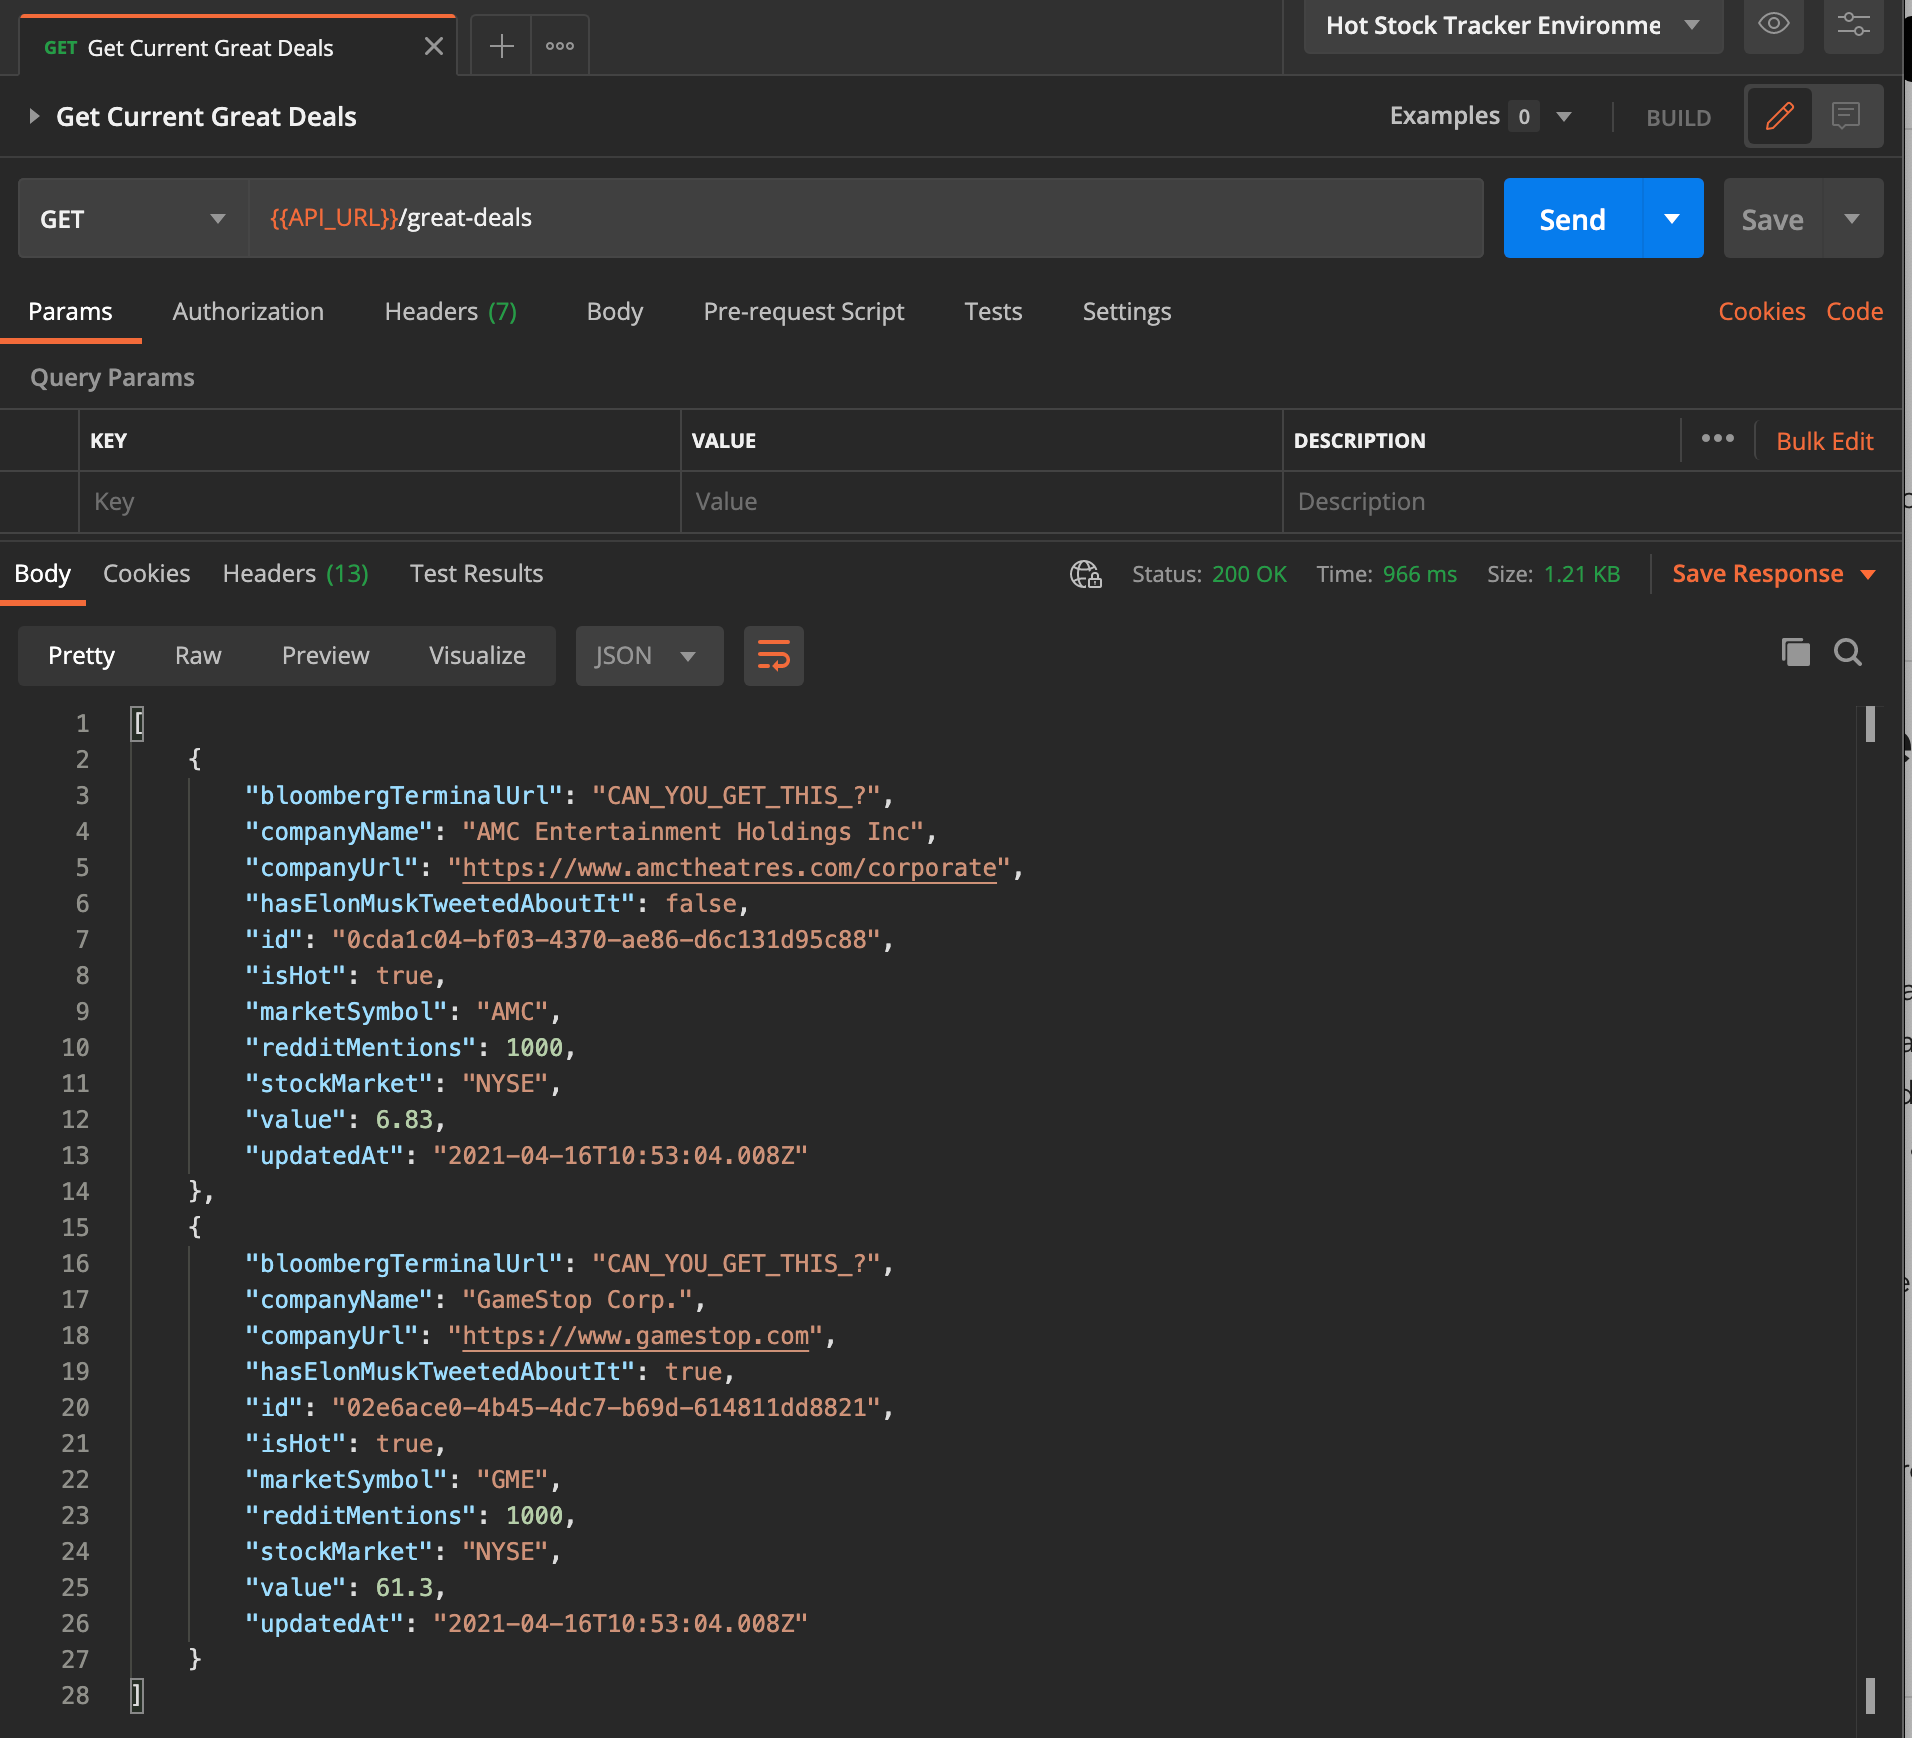Search the response body with magnifier icon
This screenshot has width=1912, height=1738.
click(x=1848, y=653)
